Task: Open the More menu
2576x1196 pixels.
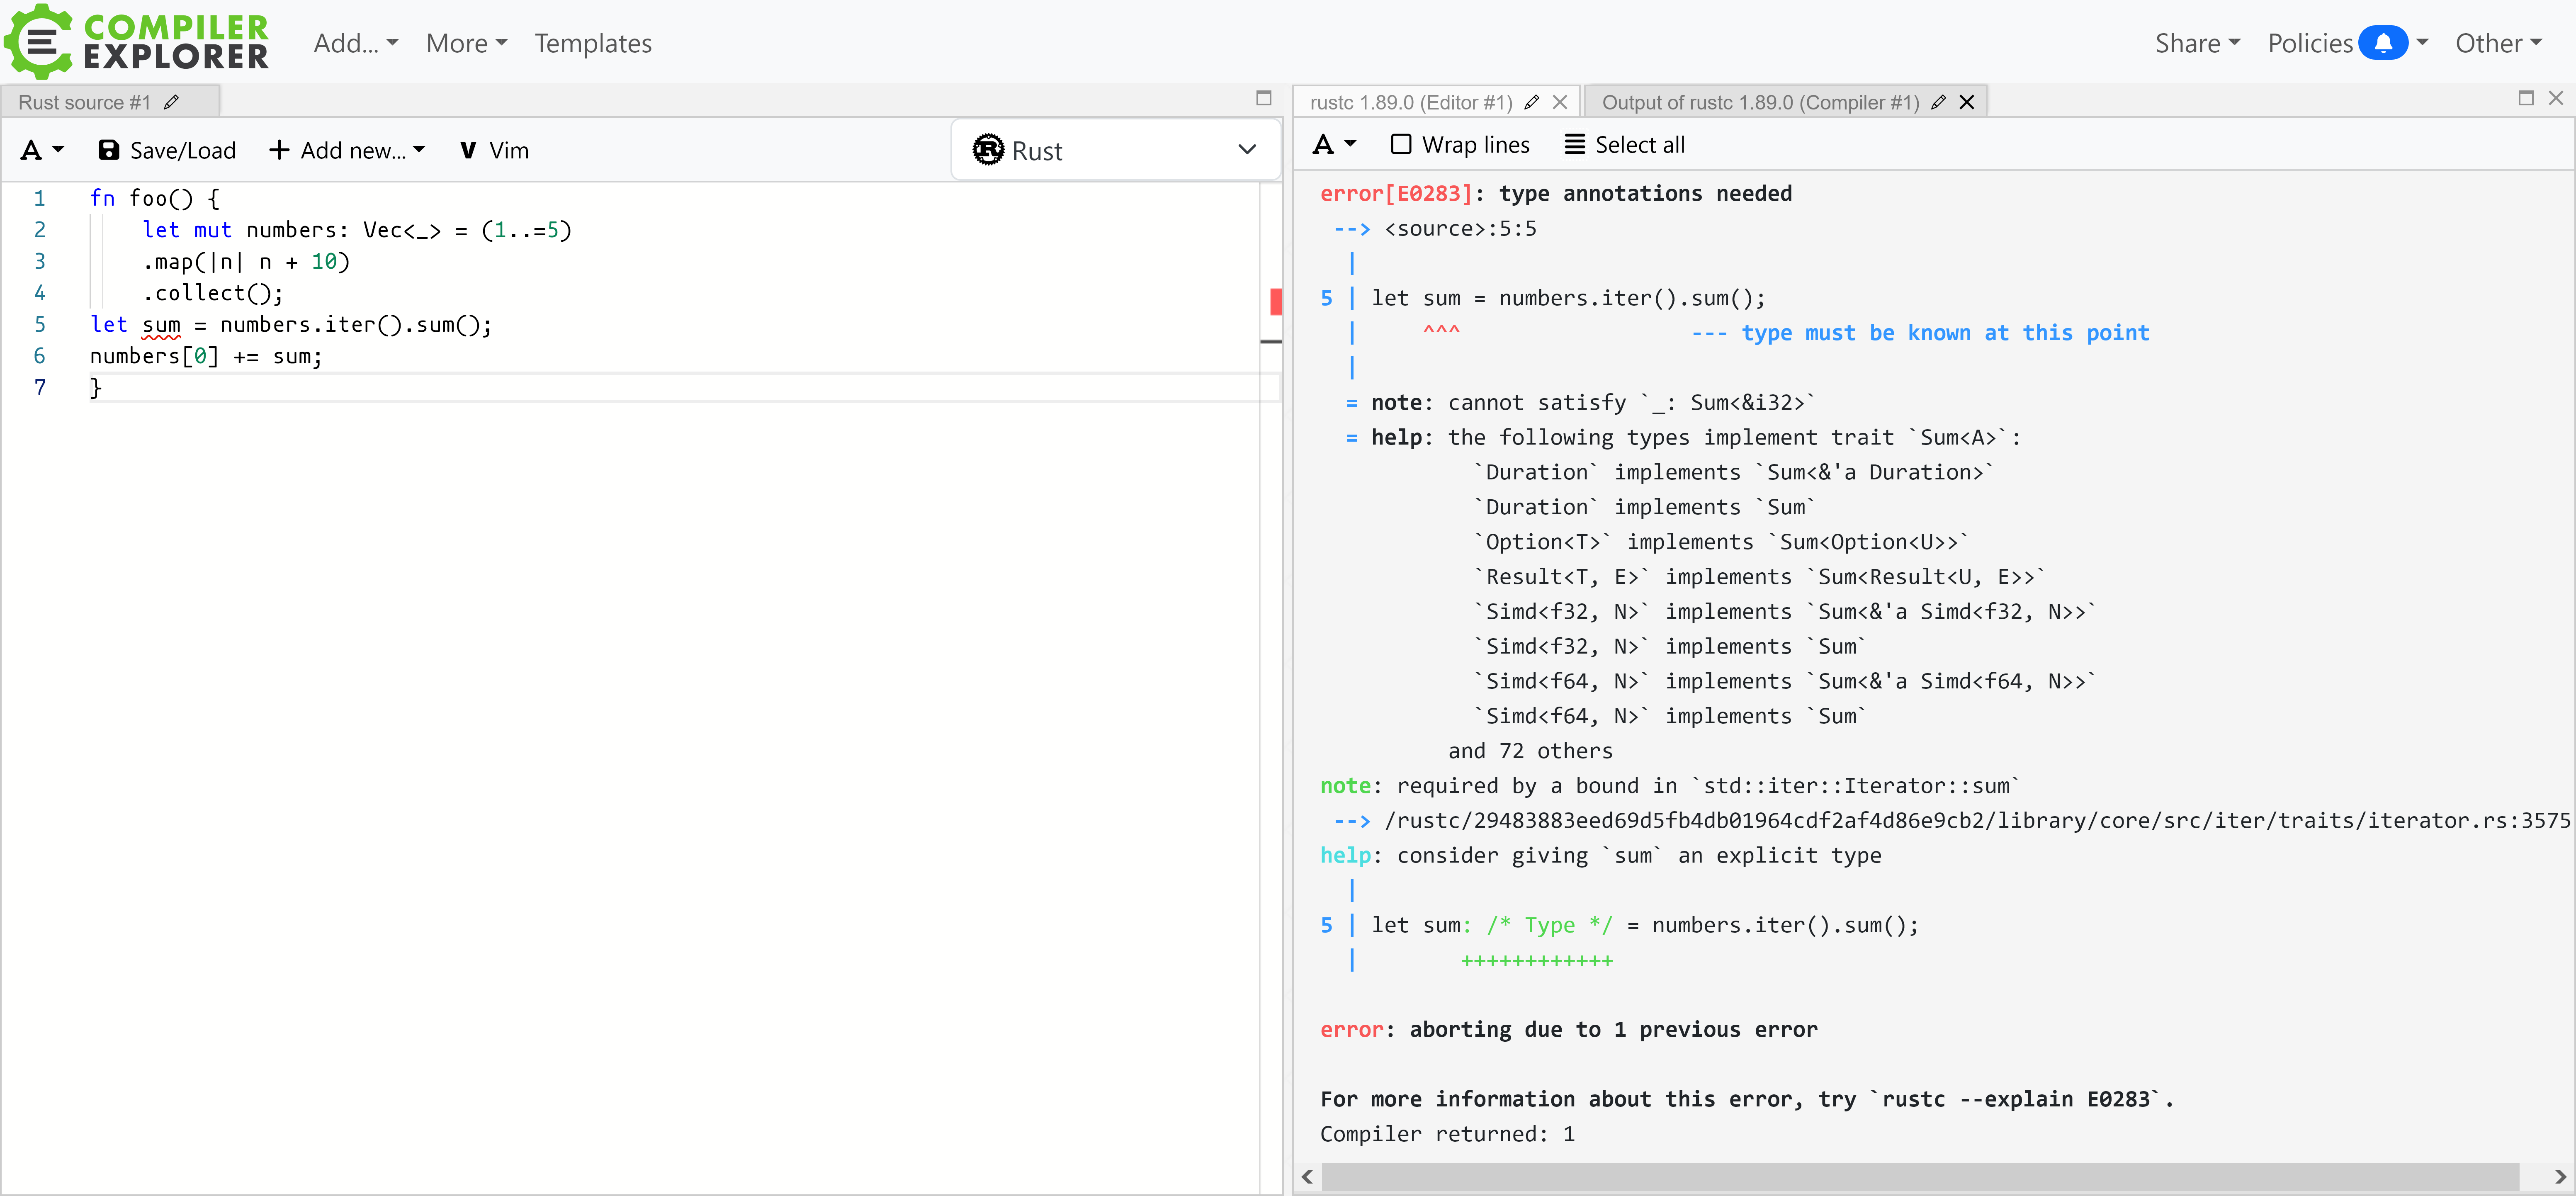Action: click(x=466, y=43)
